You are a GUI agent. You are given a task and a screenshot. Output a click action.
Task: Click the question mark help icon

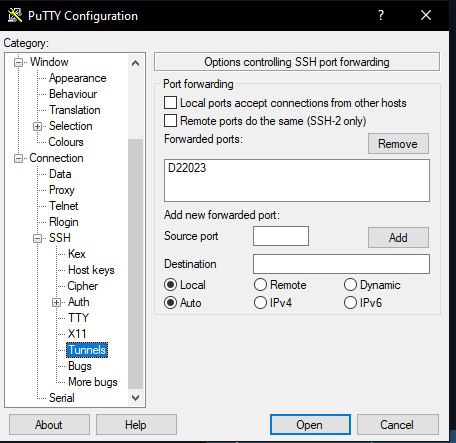pyautogui.click(x=381, y=15)
